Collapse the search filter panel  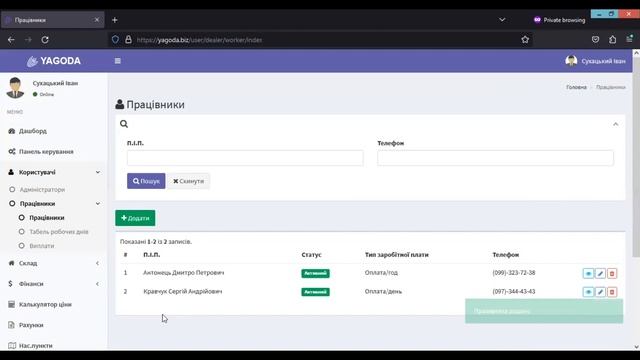pyautogui.click(x=616, y=124)
